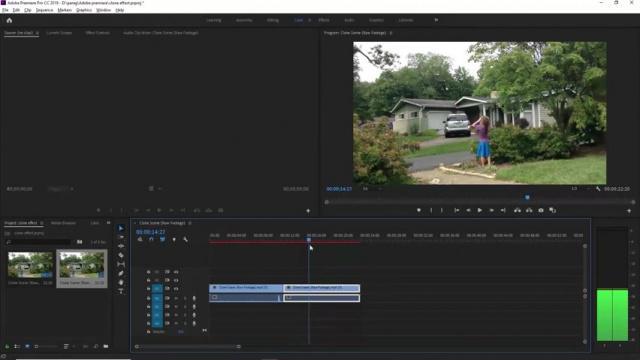Screen dimensions: 640x360
Task: Step forward one frame in Program monitor
Action: click(491, 210)
